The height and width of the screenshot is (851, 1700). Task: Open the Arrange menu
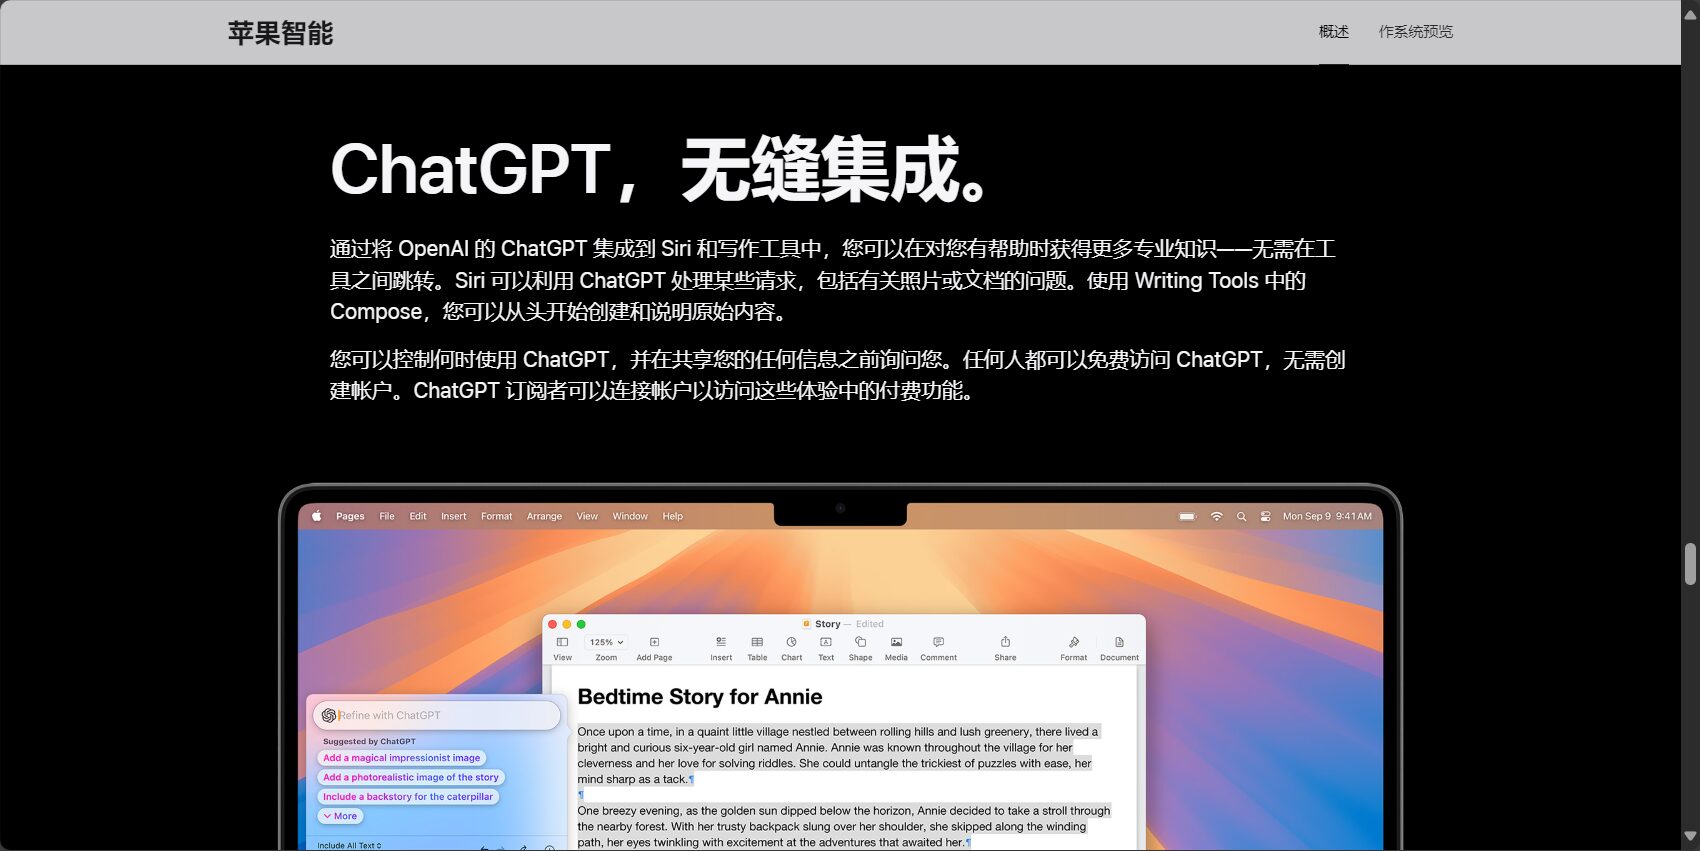coord(544,517)
